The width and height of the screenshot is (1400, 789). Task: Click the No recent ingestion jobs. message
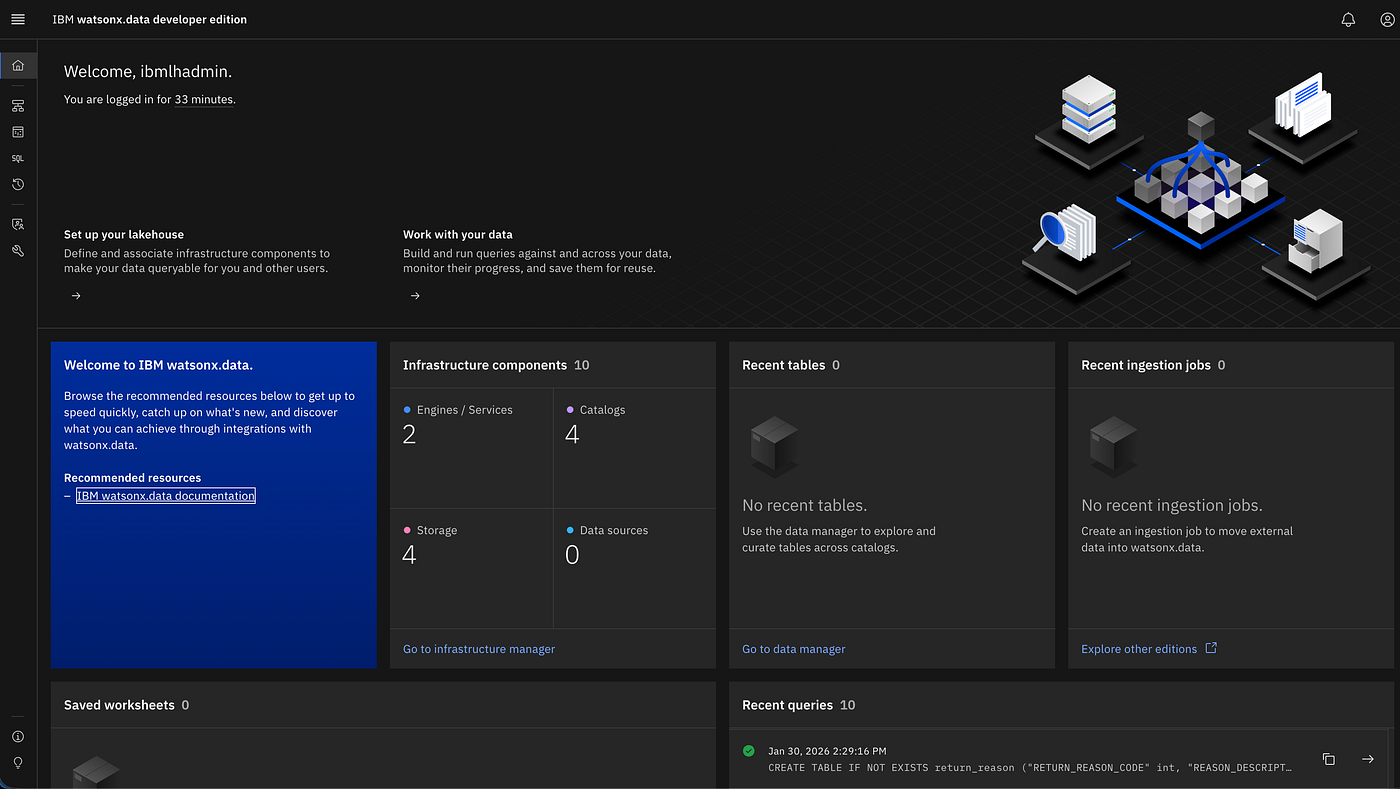pyautogui.click(x=1172, y=505)
